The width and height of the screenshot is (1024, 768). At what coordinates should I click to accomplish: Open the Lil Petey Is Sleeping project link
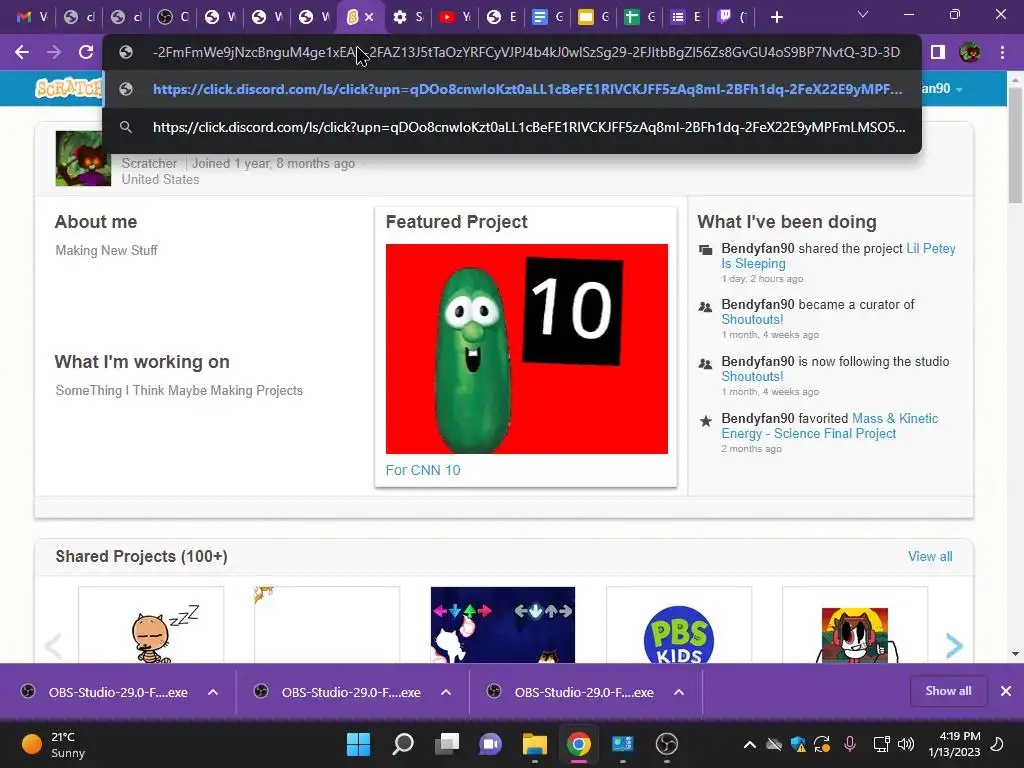pos(838,256)
